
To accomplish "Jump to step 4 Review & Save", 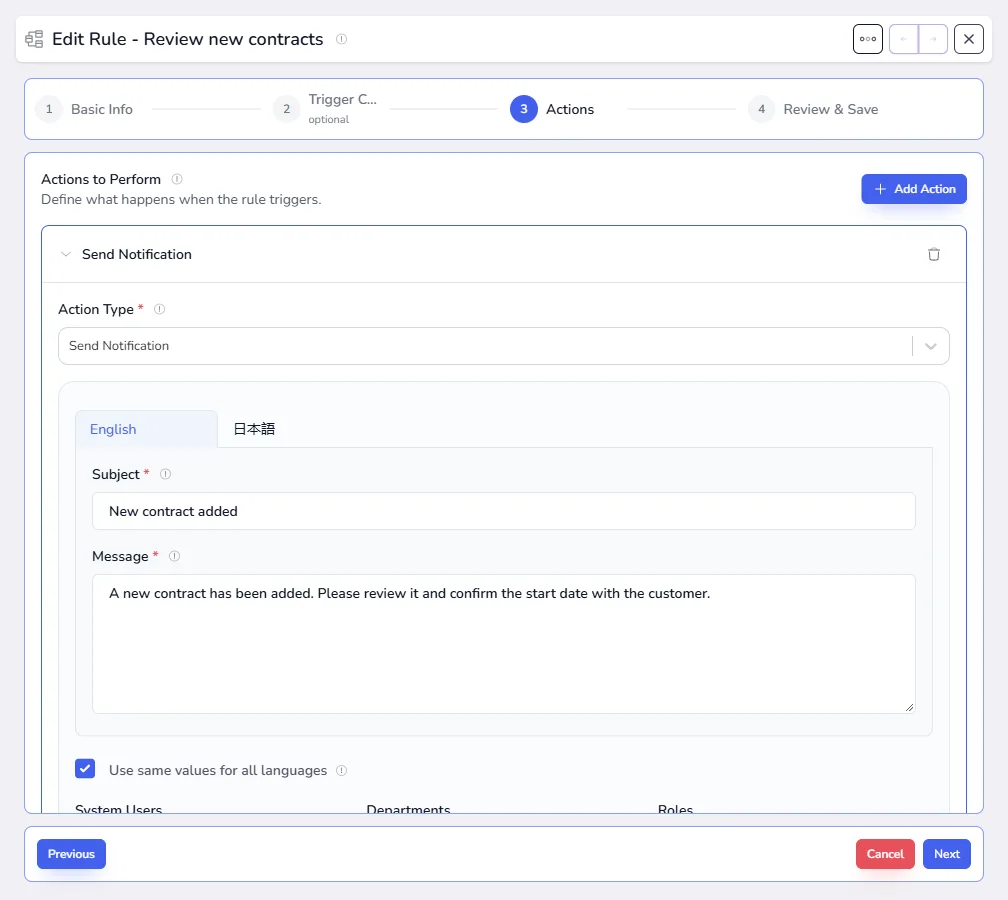I will [x=813, y=109].
